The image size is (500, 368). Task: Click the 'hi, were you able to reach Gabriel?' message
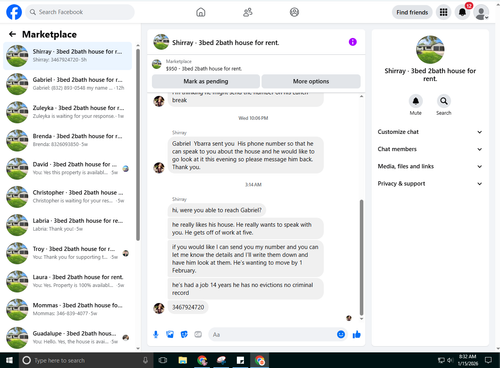pos(217,210)
